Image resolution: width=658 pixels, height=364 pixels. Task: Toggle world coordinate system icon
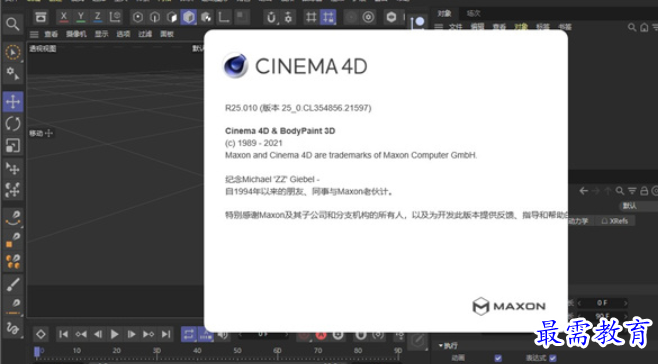pyautogui.click(x=115, y=17)
